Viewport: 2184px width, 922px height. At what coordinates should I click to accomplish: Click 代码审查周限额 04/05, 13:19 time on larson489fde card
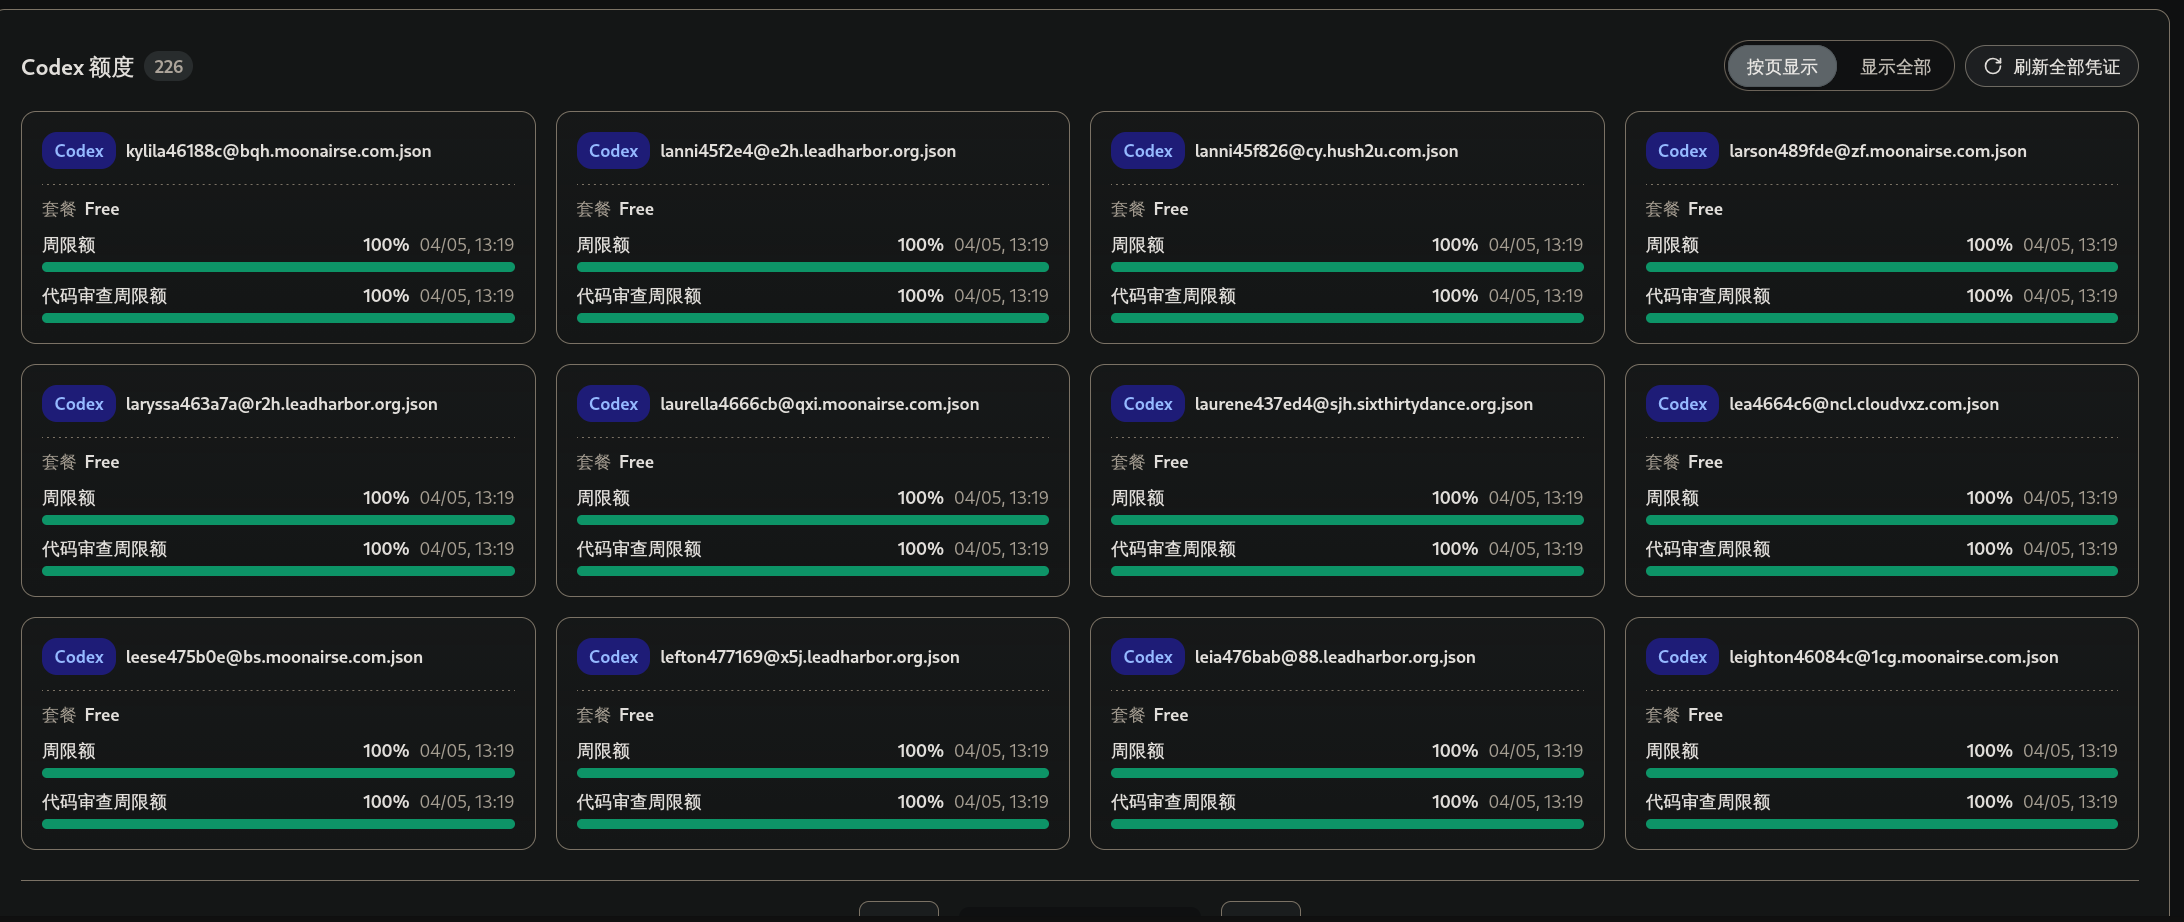(2070, 296)
